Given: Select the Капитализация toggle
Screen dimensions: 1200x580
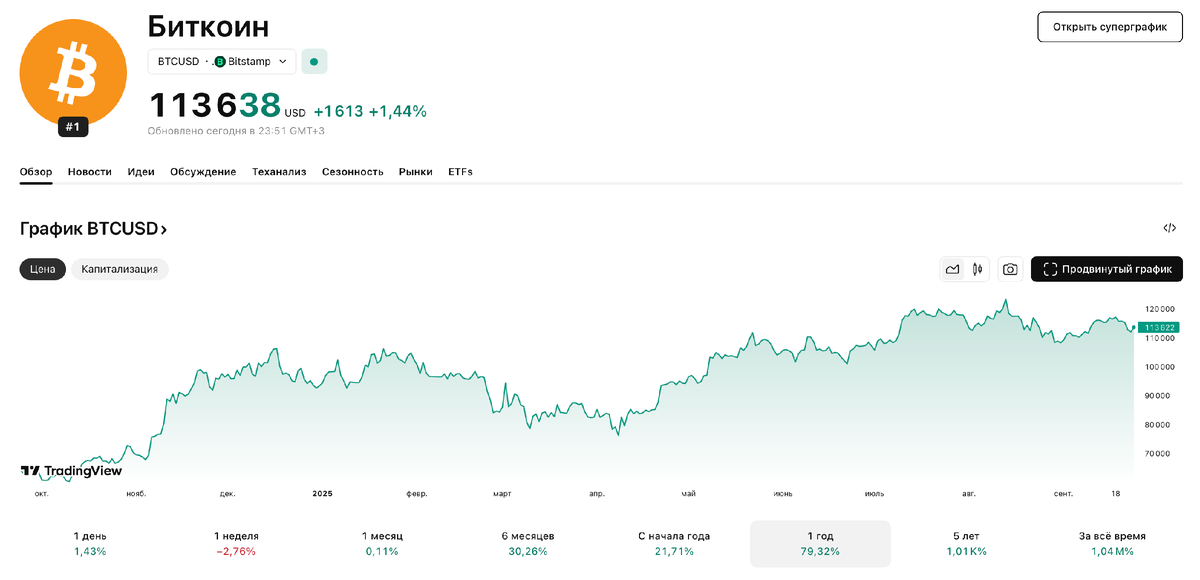Looking at the screenshot, I should pyautogui.click(x=119, y=269).
